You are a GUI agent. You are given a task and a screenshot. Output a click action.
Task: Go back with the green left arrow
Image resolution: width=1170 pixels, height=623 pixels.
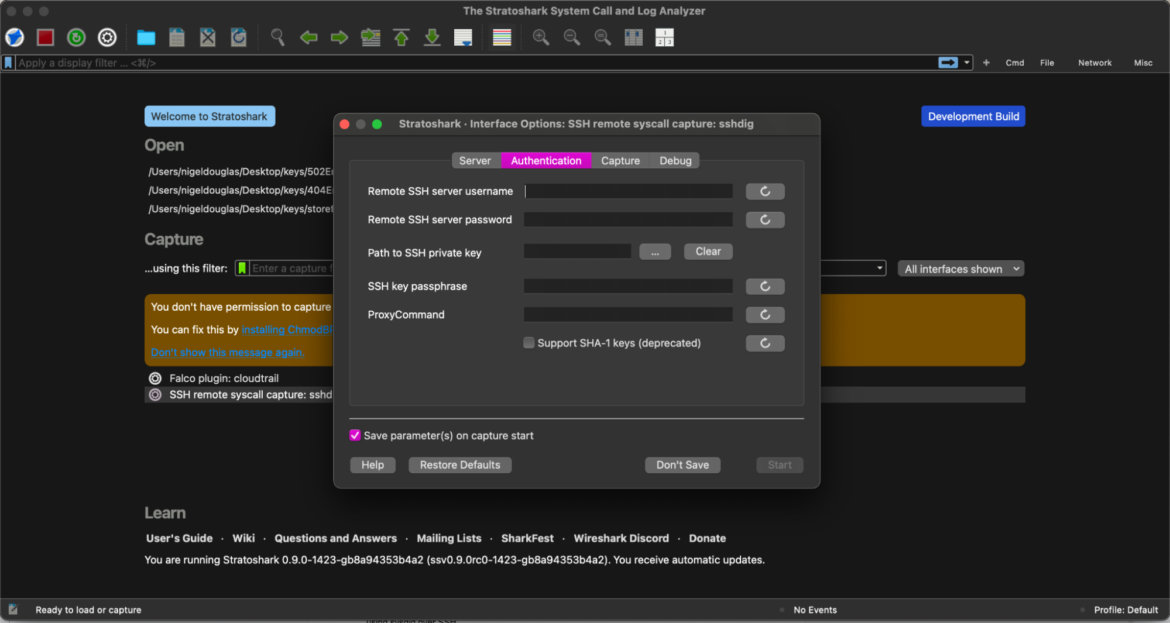point(308,37)
